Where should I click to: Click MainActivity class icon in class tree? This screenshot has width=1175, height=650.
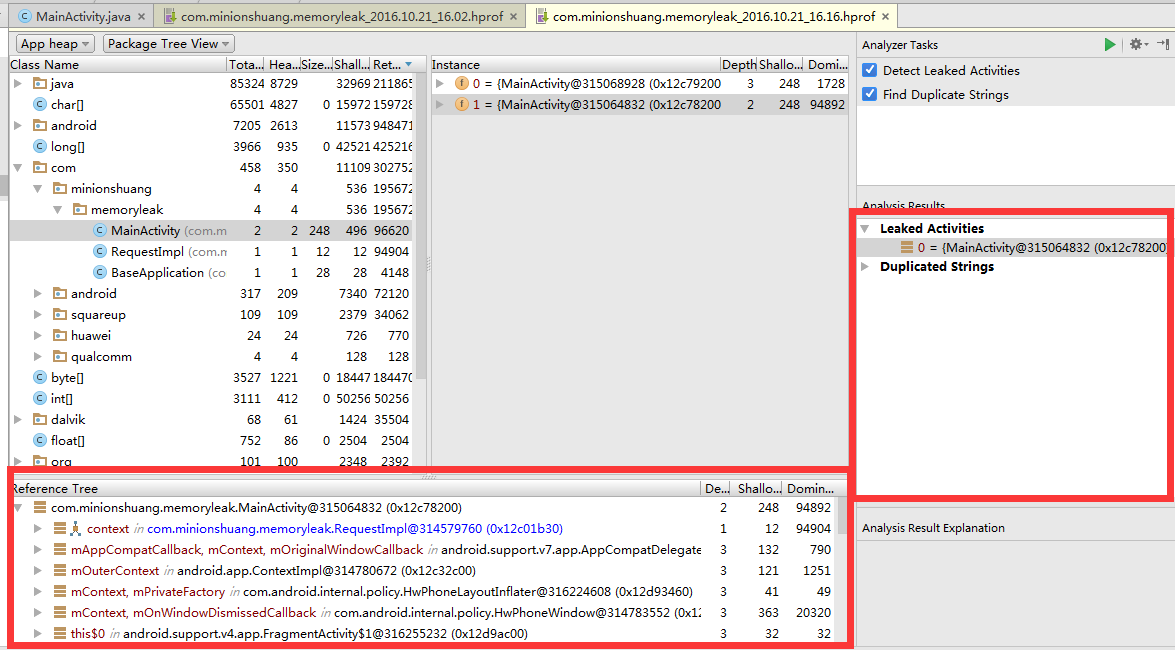point(100,231)
